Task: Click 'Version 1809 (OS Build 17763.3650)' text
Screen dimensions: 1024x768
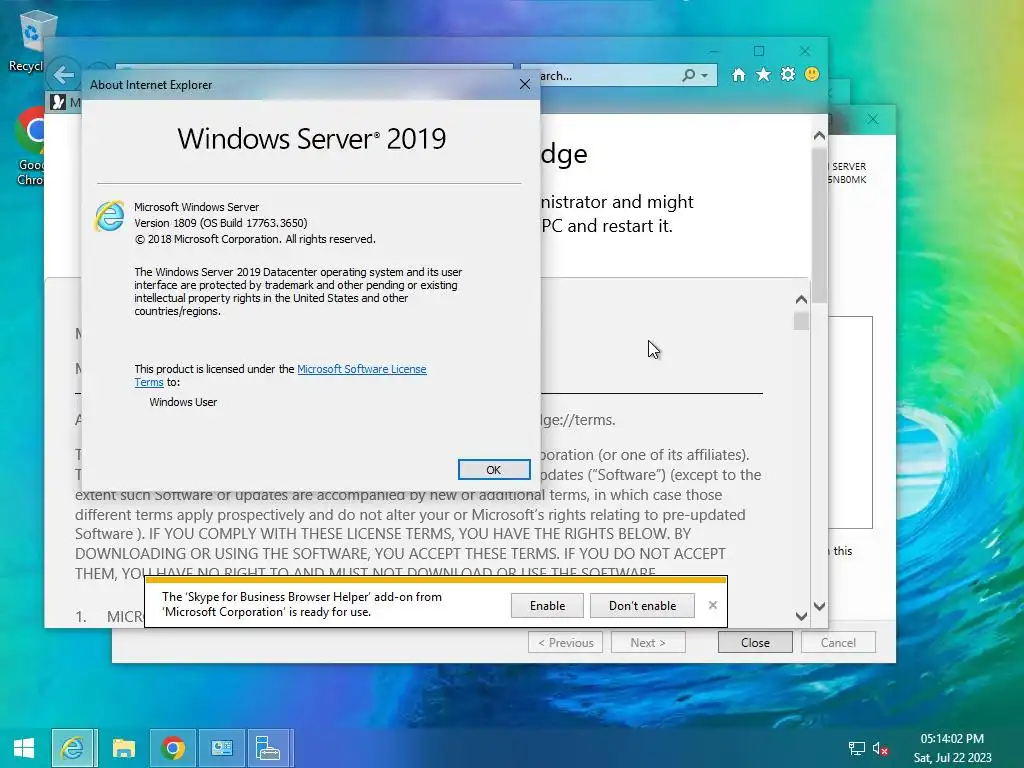Action: click(221, 223)
